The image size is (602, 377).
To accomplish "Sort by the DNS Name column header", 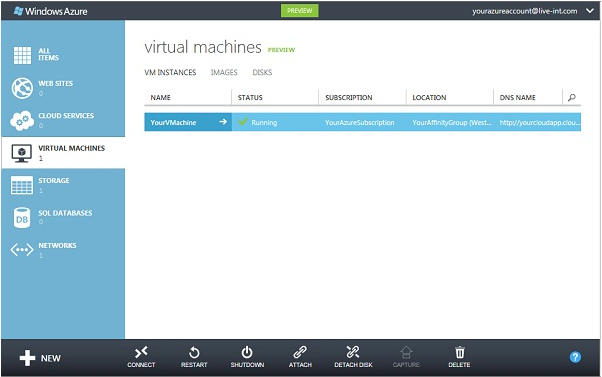I will pyautogui.click(x=517, y=98).
